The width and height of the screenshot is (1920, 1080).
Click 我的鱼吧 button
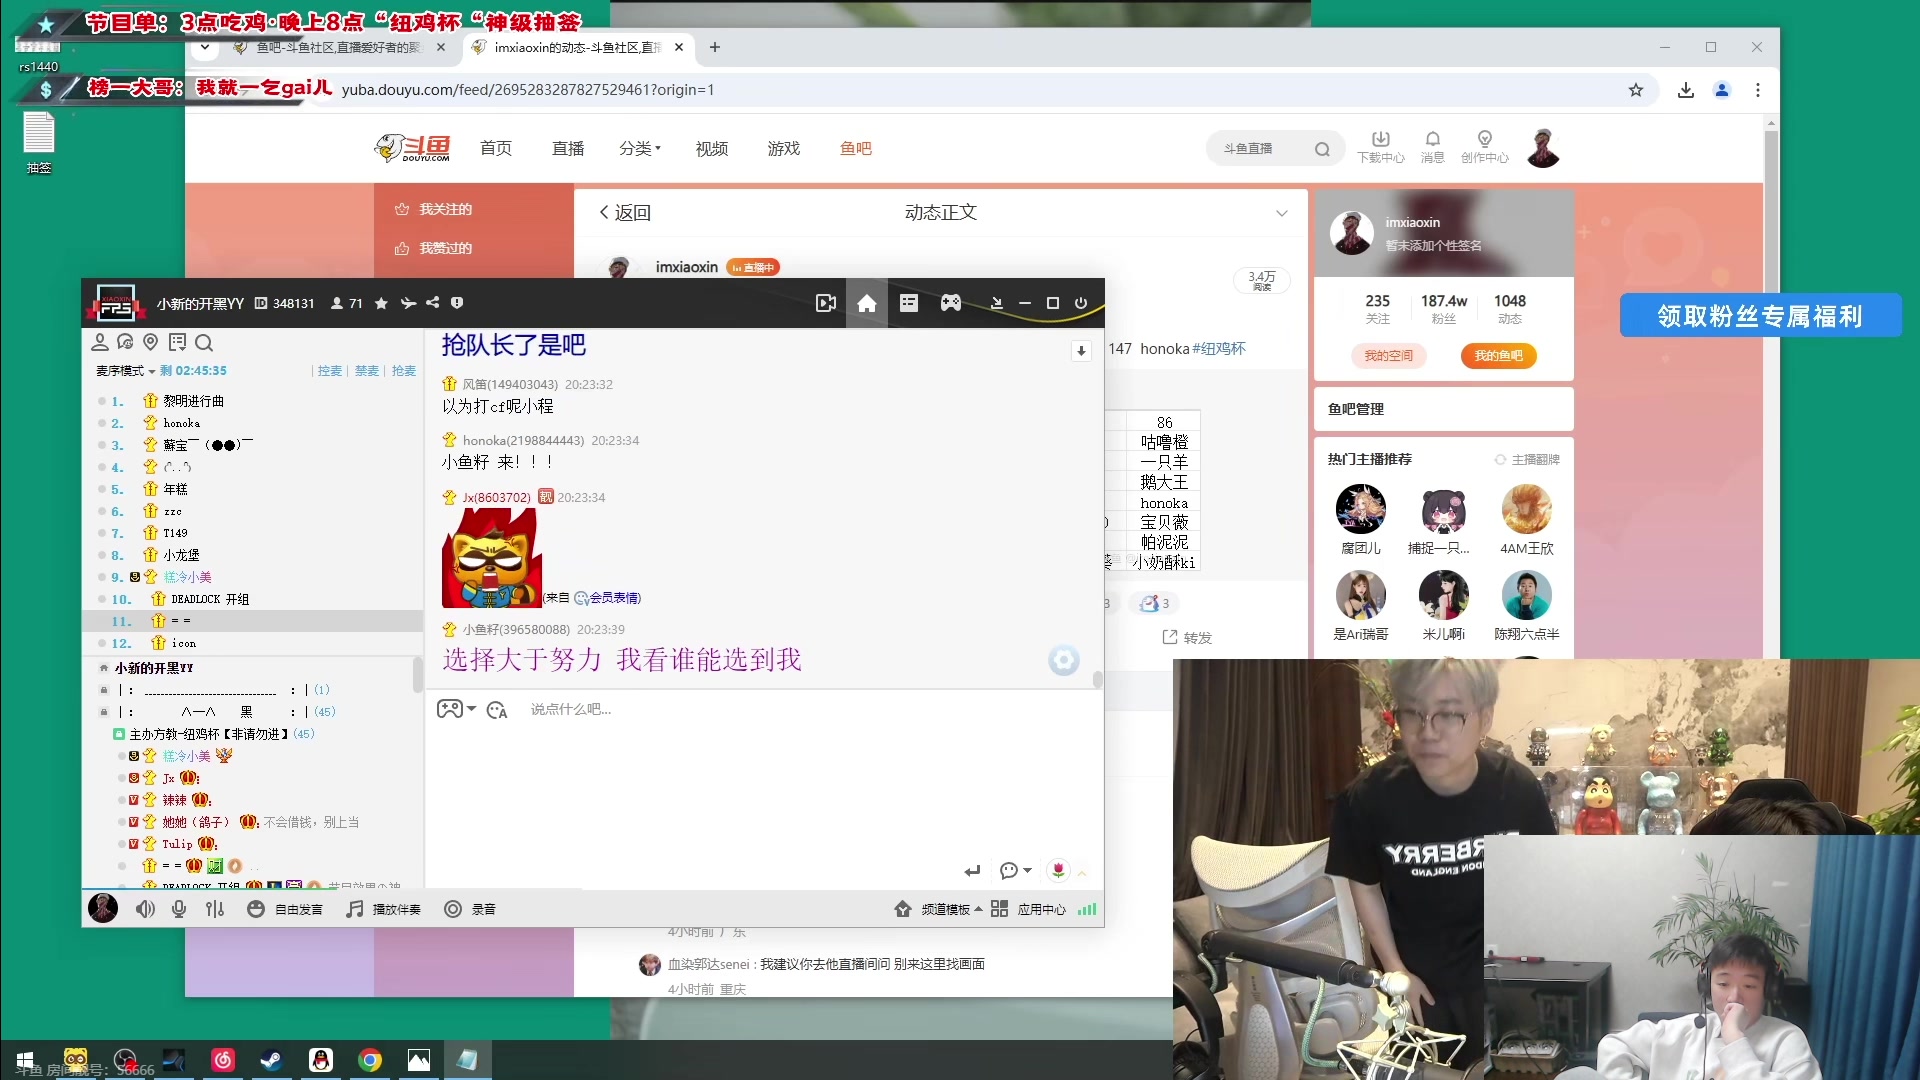pos(1499,356)
